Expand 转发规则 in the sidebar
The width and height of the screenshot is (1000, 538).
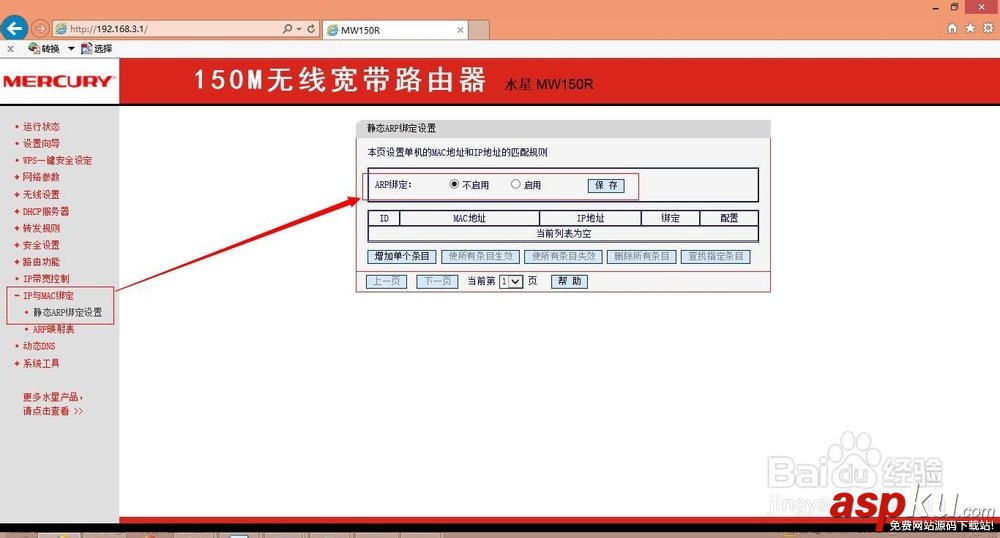[x=41, y=228]
